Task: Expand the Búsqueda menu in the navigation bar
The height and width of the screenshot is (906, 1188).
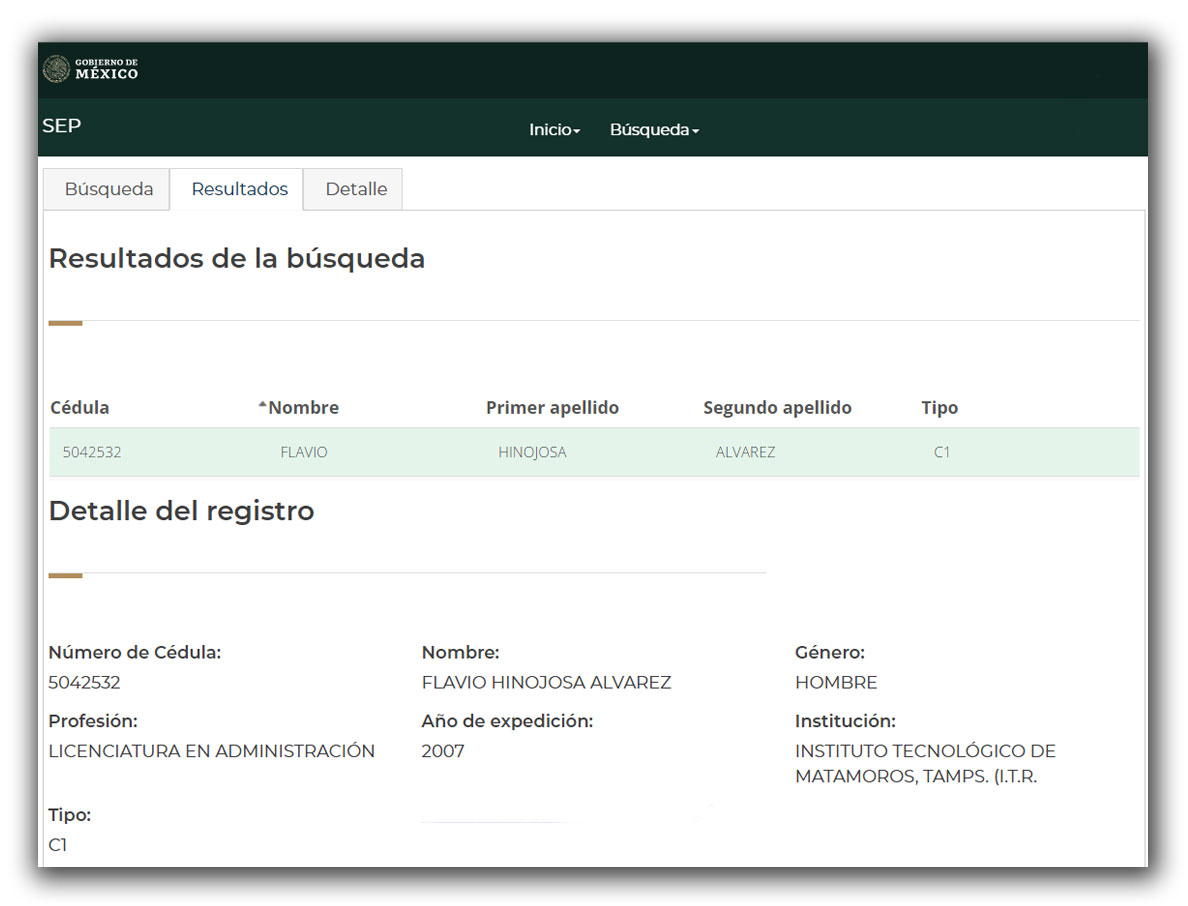Action: pyautogui.click(x=654, y=130)
